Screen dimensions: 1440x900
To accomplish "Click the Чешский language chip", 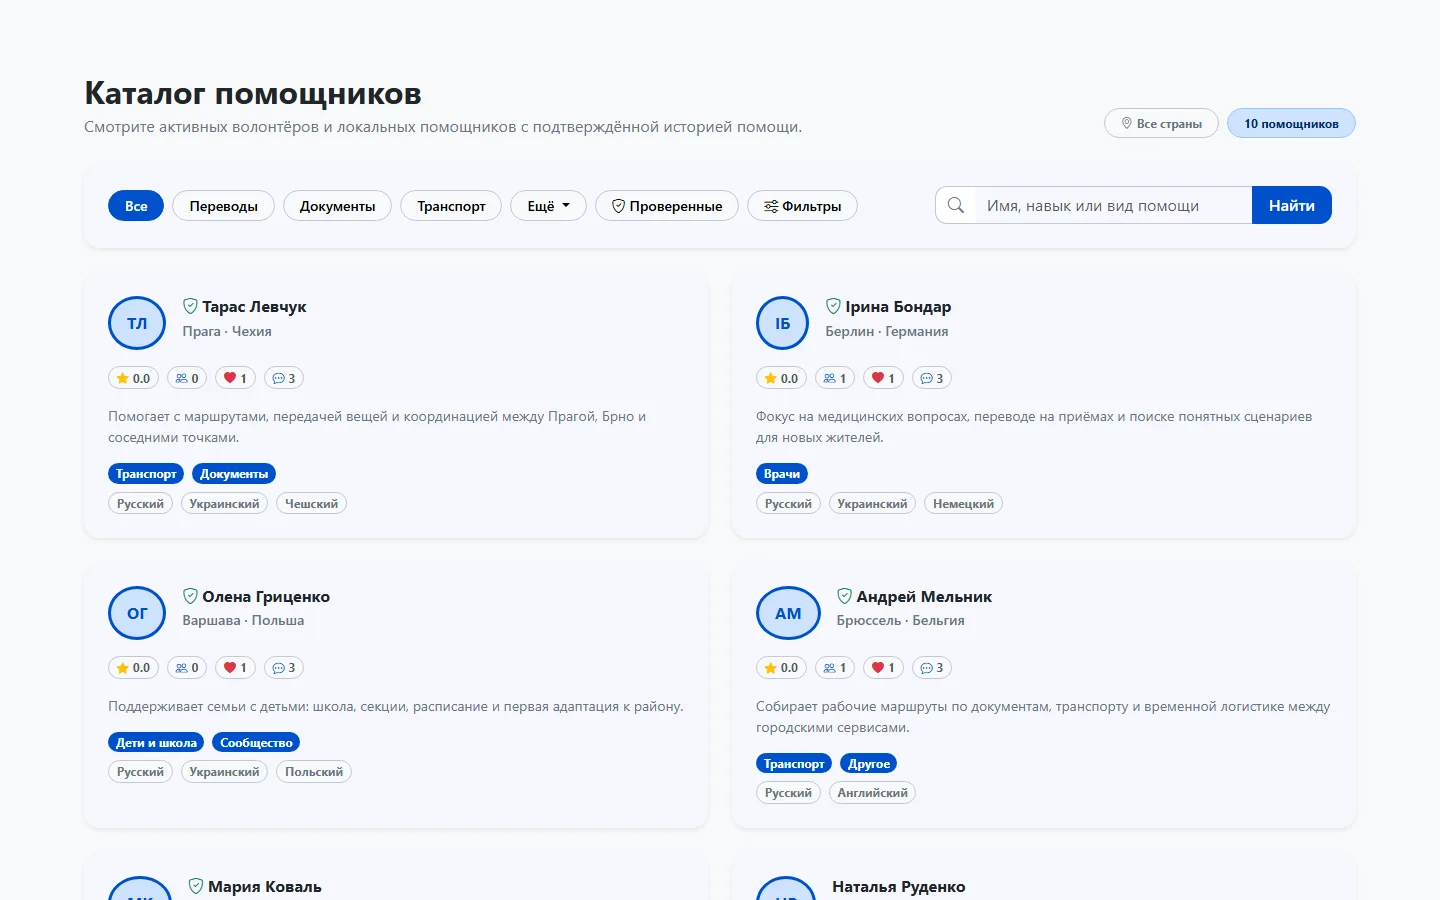I will pos(311,503).
